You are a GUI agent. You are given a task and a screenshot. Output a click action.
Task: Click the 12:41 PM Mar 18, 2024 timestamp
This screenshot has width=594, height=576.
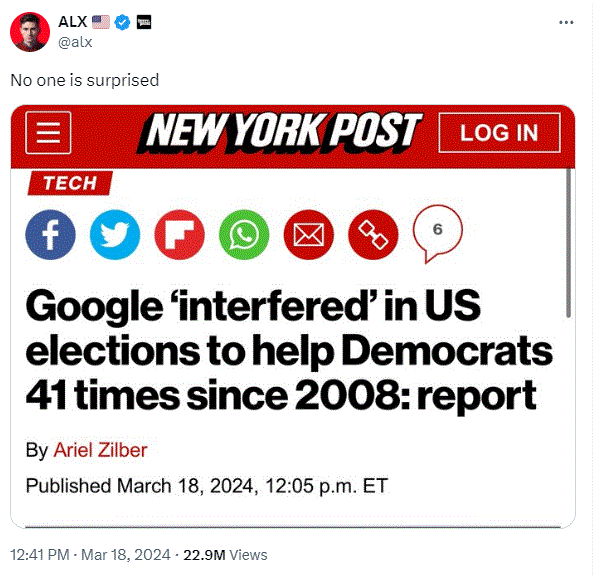[90, 555]
